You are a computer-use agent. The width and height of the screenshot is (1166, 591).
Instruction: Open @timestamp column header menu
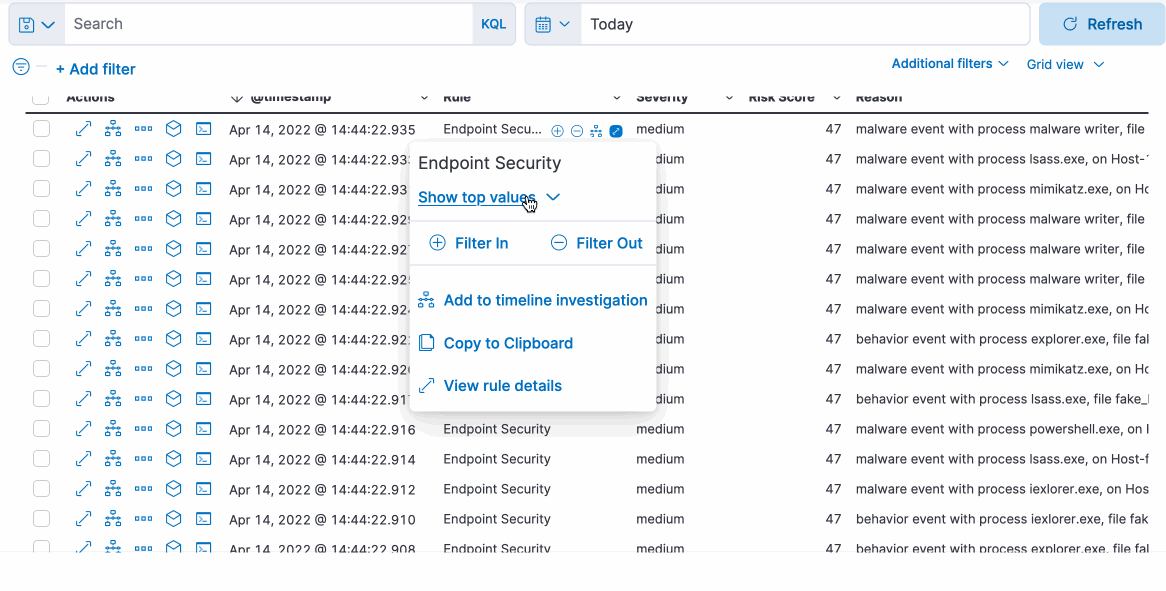[x=424, y=97]
